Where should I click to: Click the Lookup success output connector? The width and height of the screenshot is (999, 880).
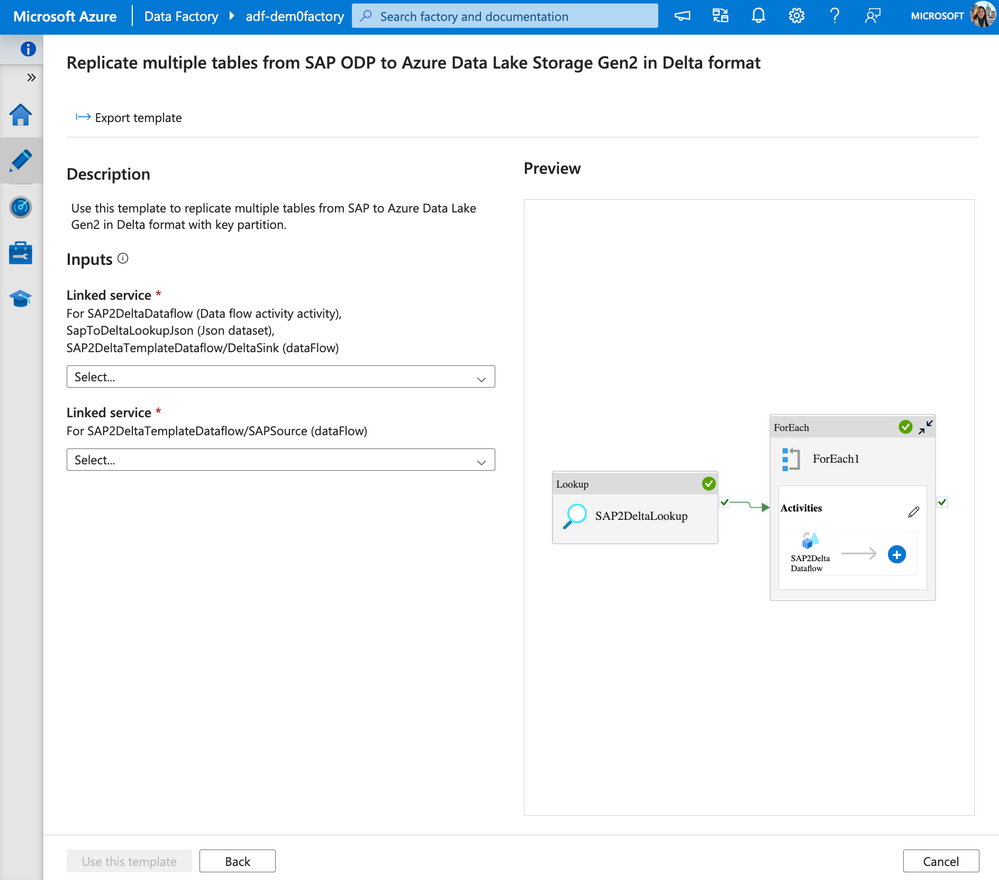[724, 502]
